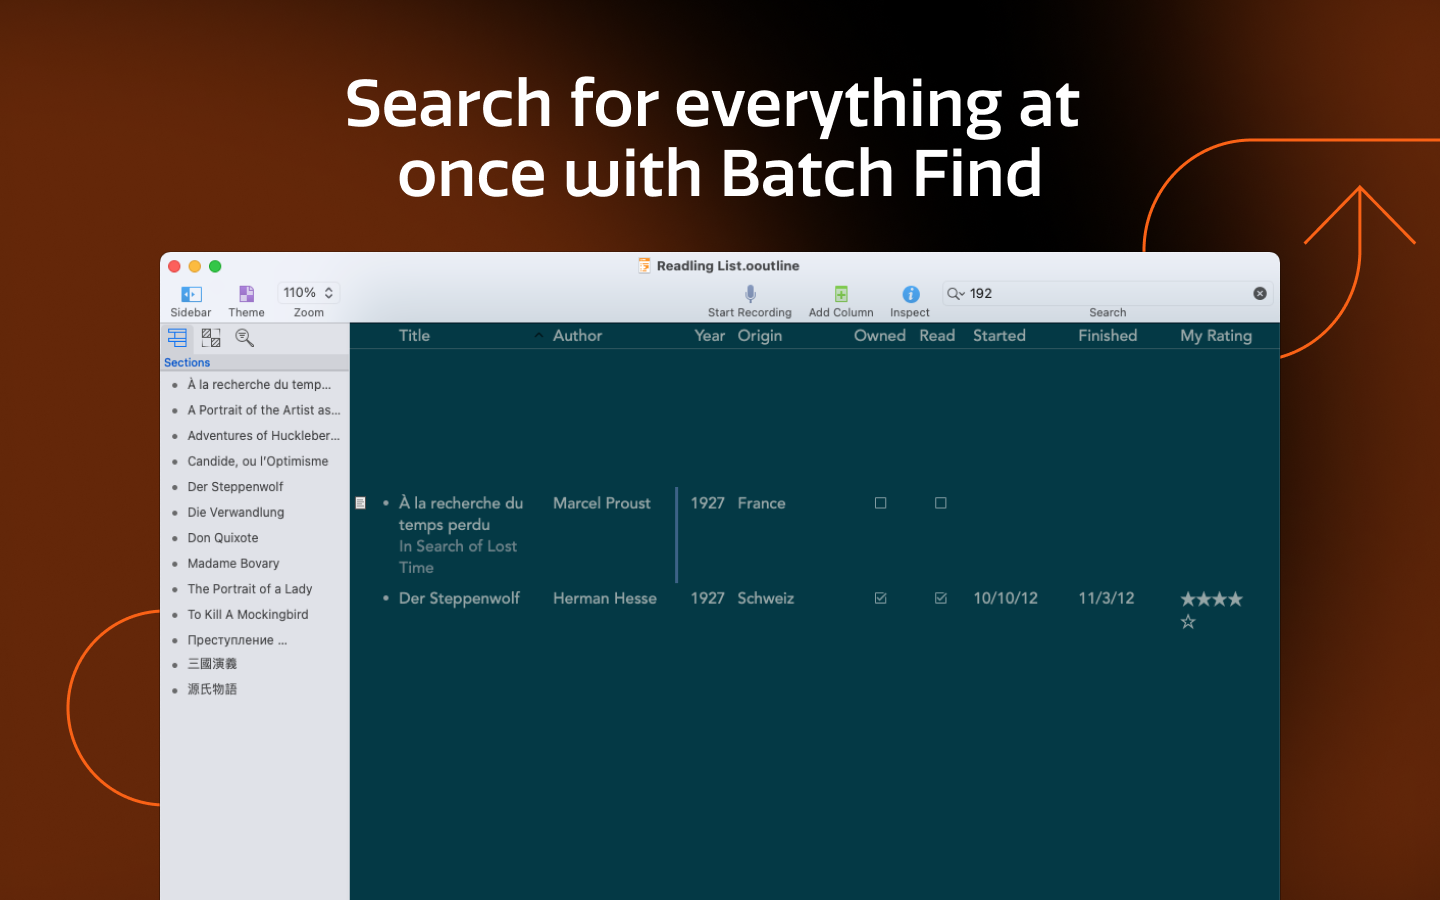Select the Sections outline view icon
The height and width of the screenshot is (900, 1440).
tap(177, 338)
